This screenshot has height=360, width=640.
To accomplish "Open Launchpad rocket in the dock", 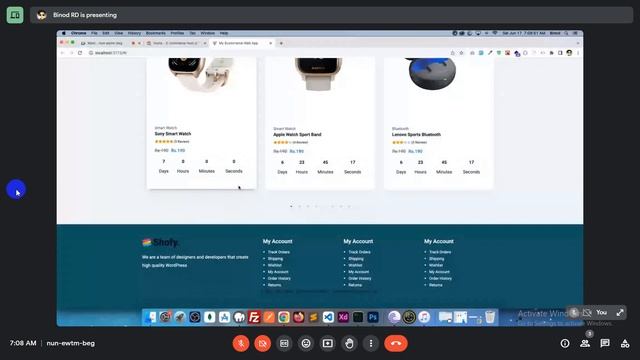I will [180, 317].
